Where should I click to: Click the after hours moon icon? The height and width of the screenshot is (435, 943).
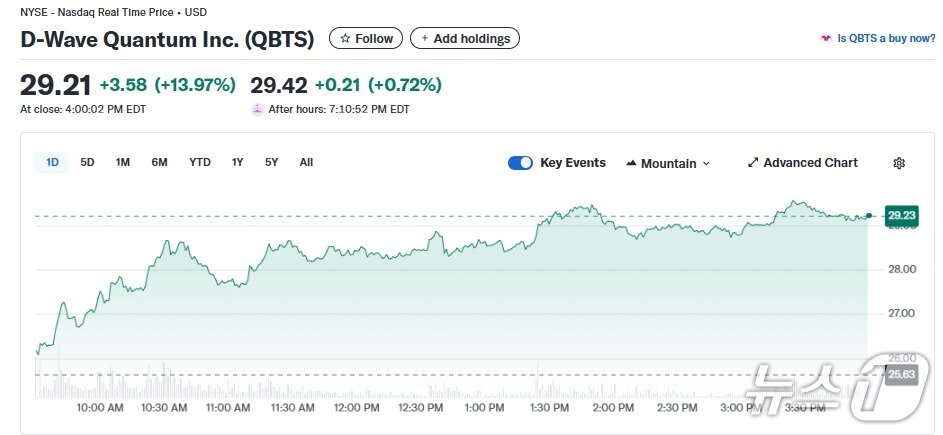coord(257,109)
